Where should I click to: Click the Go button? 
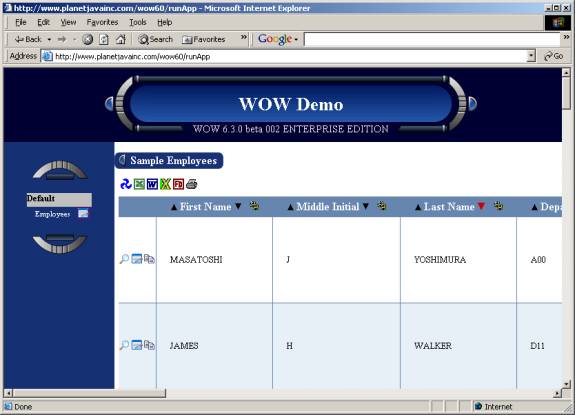pyautogui.click(x=554, y=56)
